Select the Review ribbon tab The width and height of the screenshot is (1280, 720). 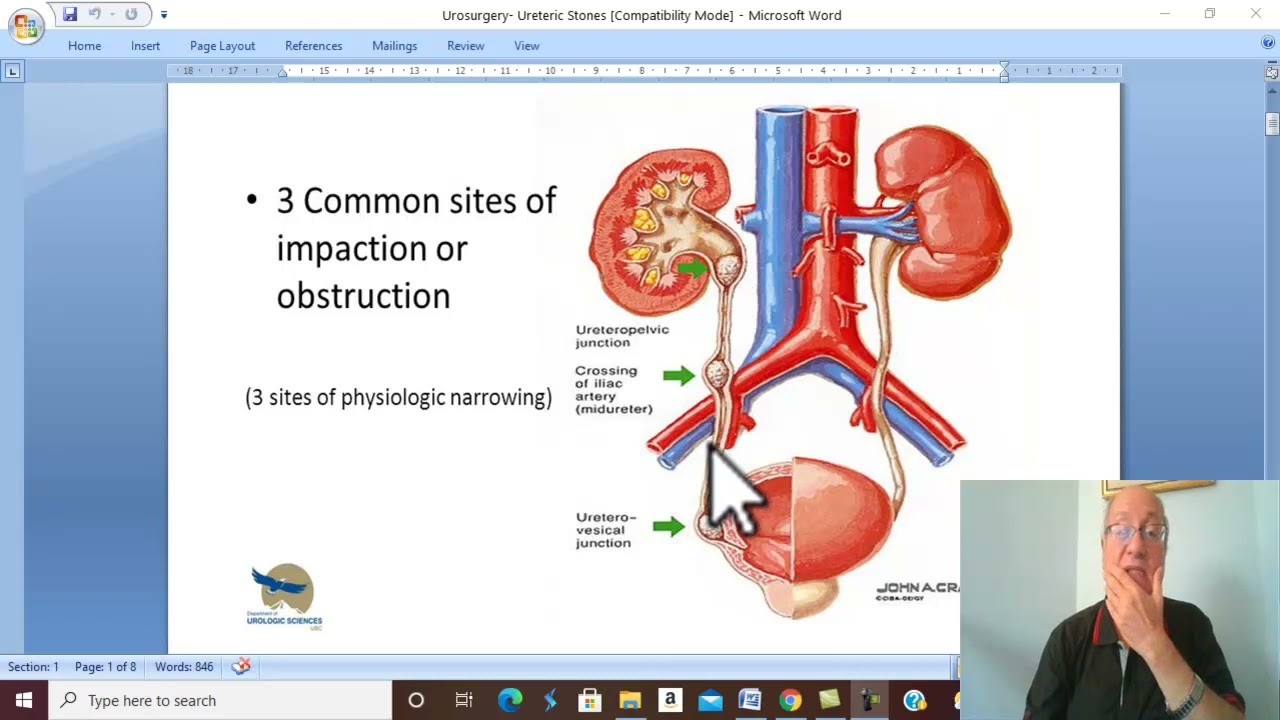click(x=465, y=46)
